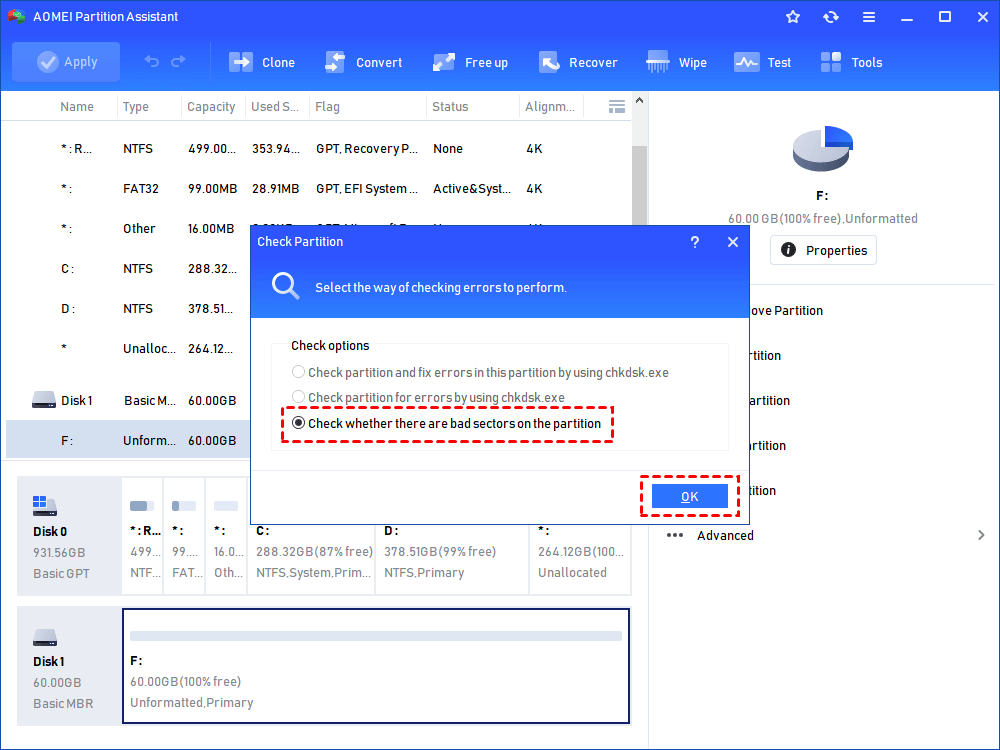
Task: Open Properties of partition F:
Action: [823, 250]
